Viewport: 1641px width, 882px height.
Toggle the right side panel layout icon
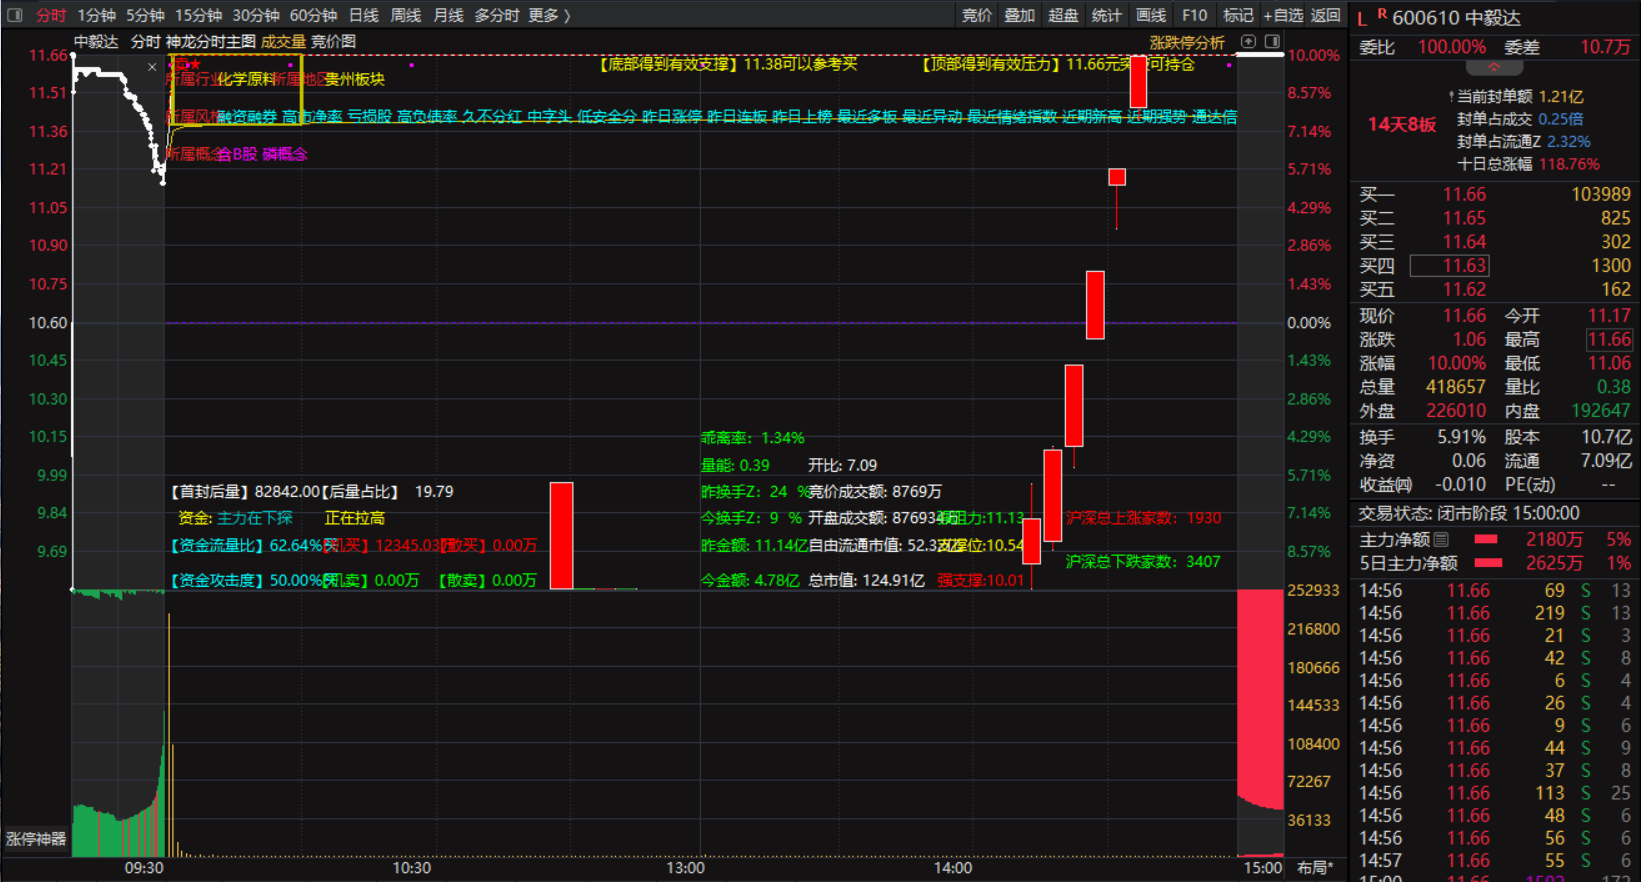pos(1272,41)
